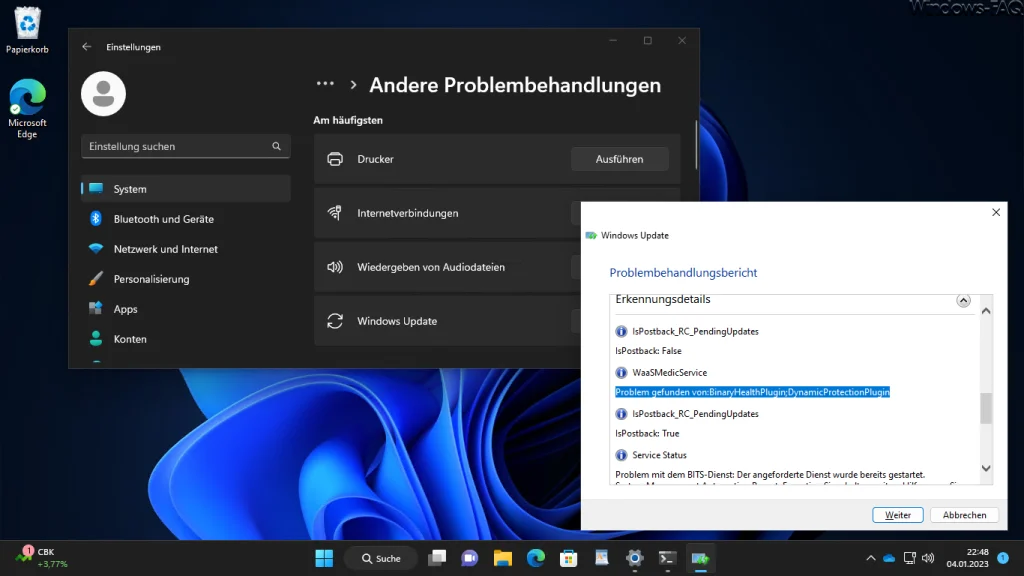Open Settings gear on taskbar

[635, 558]
